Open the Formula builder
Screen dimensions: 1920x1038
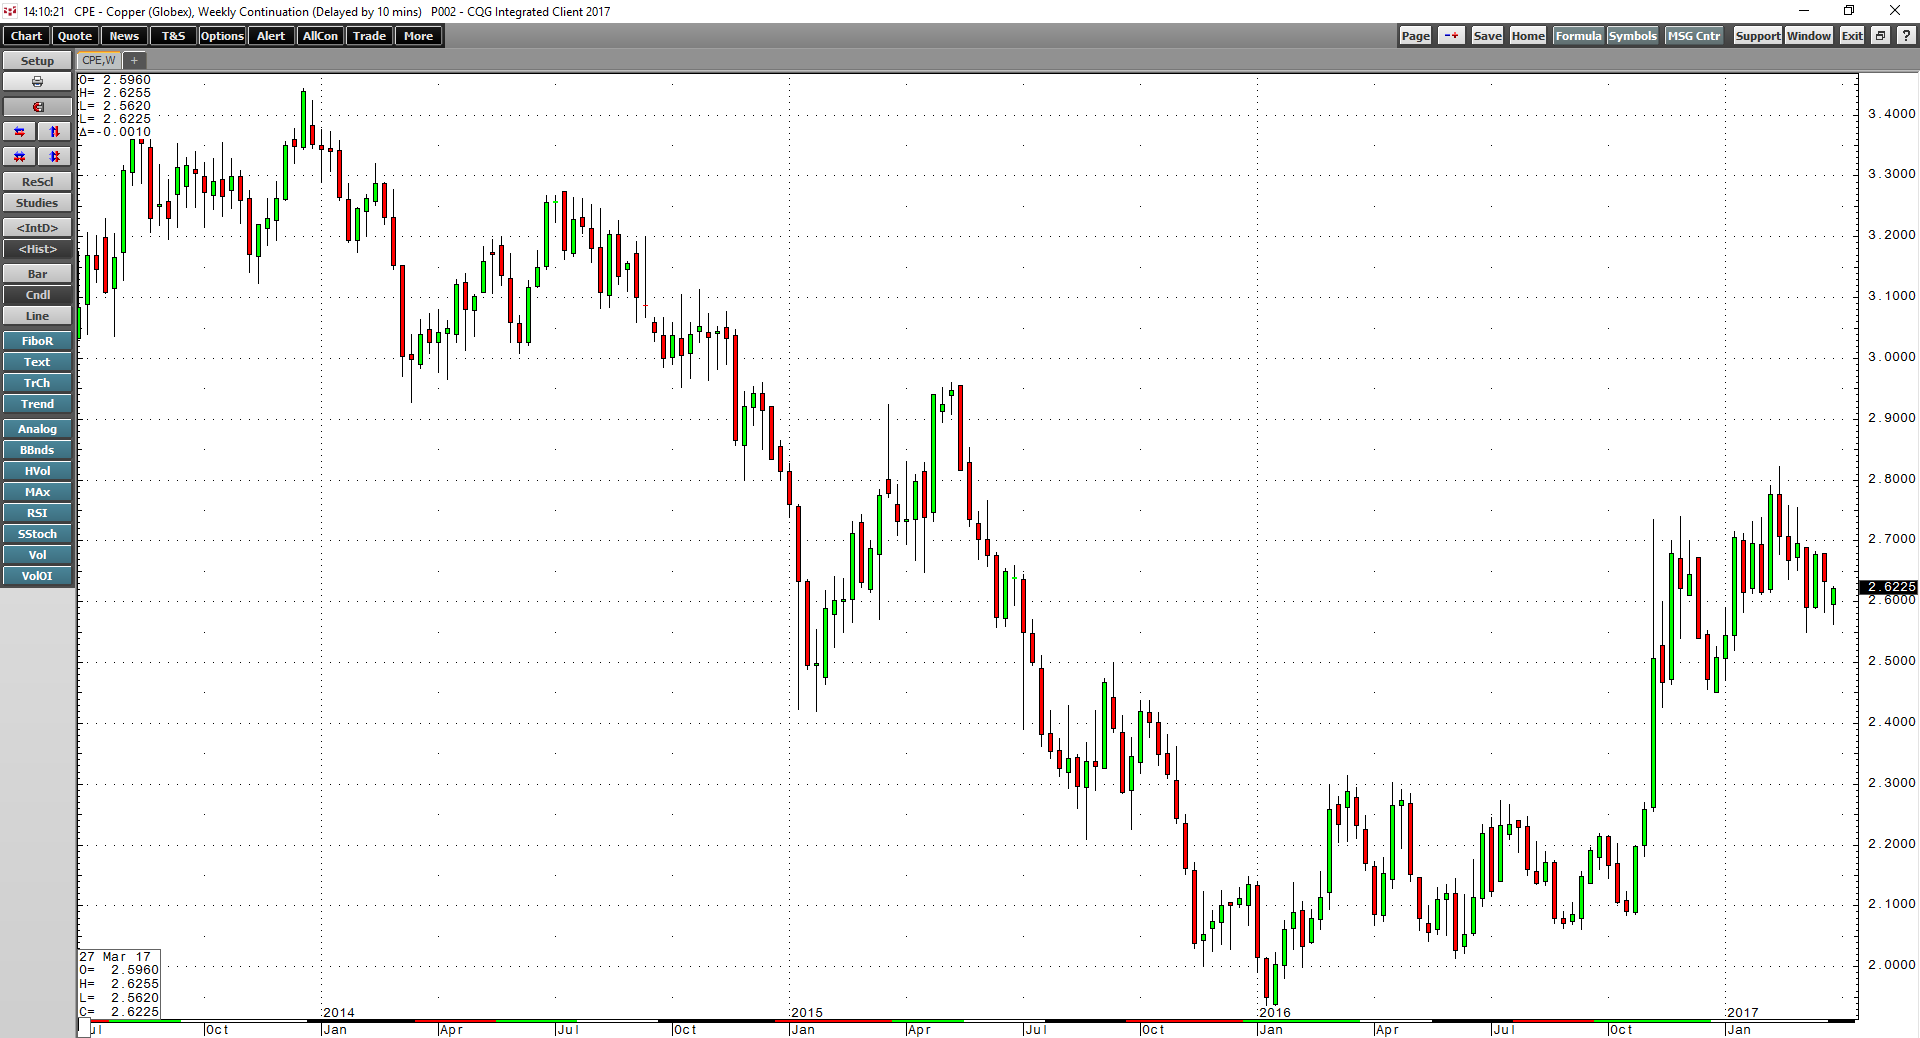click(x=1578, y=36)
